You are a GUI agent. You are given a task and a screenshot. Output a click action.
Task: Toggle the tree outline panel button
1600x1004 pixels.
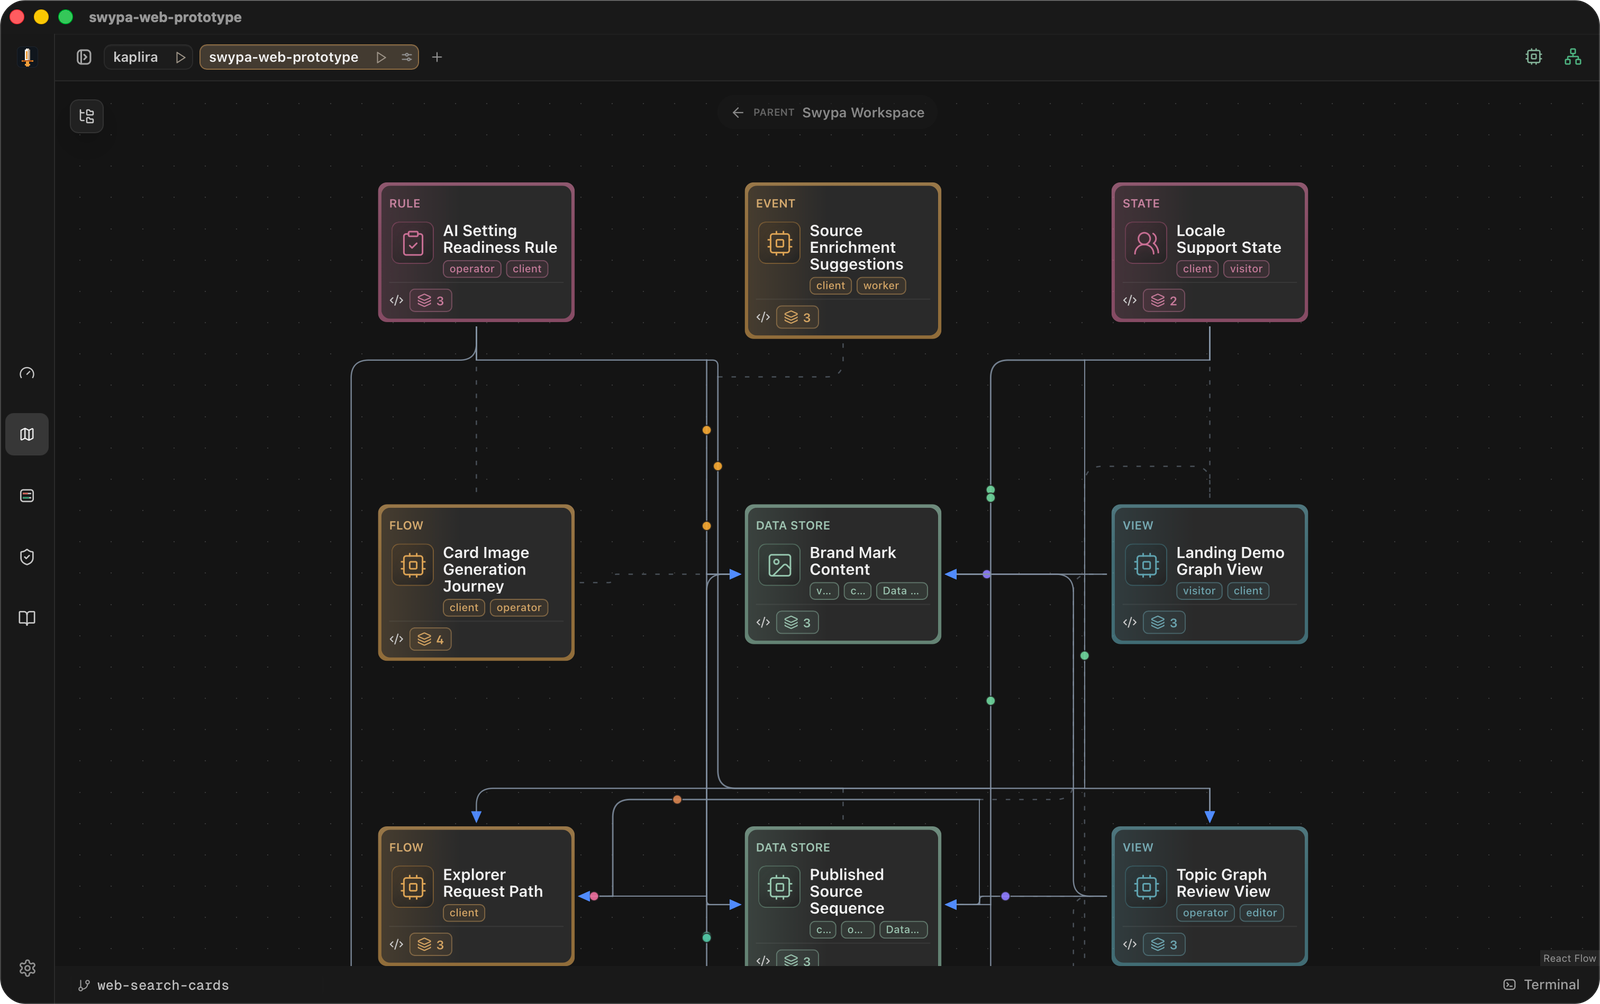tap(87, 116)
